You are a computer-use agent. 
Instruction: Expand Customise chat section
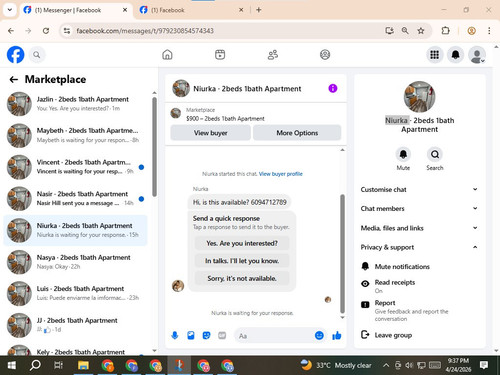pyautogui.click(x=419, y=189)
